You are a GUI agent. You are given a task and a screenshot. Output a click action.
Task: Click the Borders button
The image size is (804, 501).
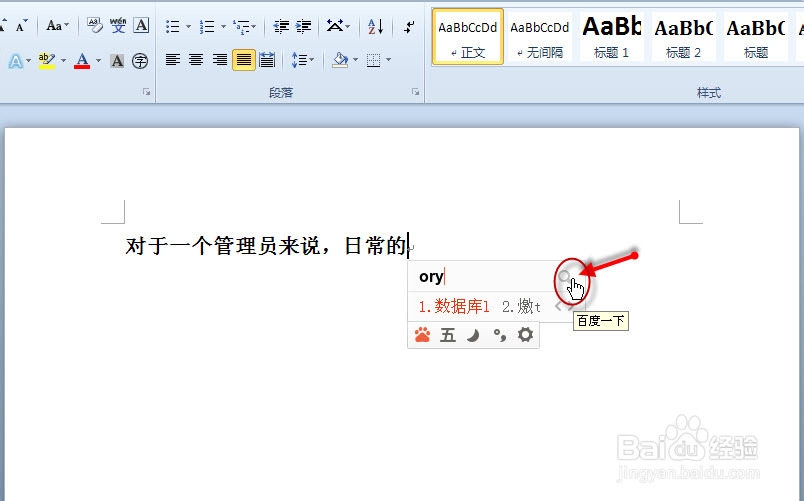[x=374, y=61]
